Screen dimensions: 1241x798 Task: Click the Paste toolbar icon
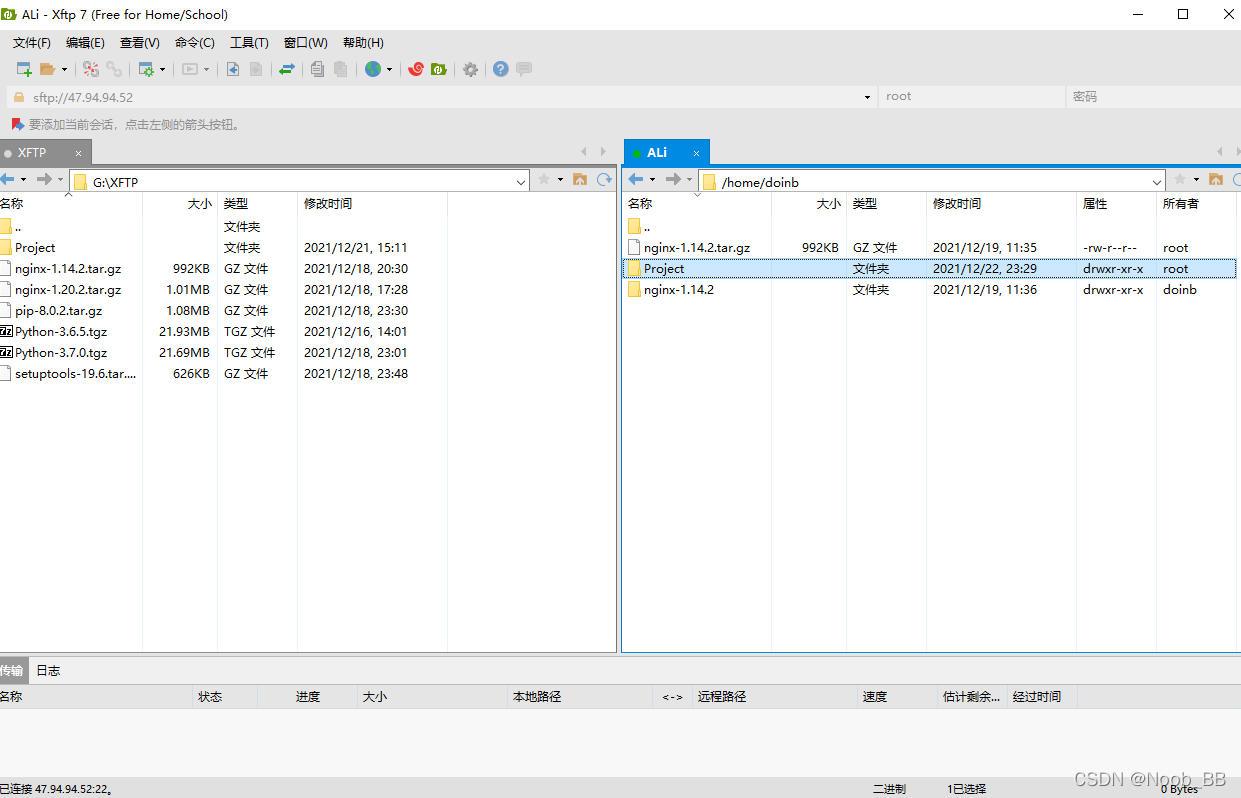[341, 69]
